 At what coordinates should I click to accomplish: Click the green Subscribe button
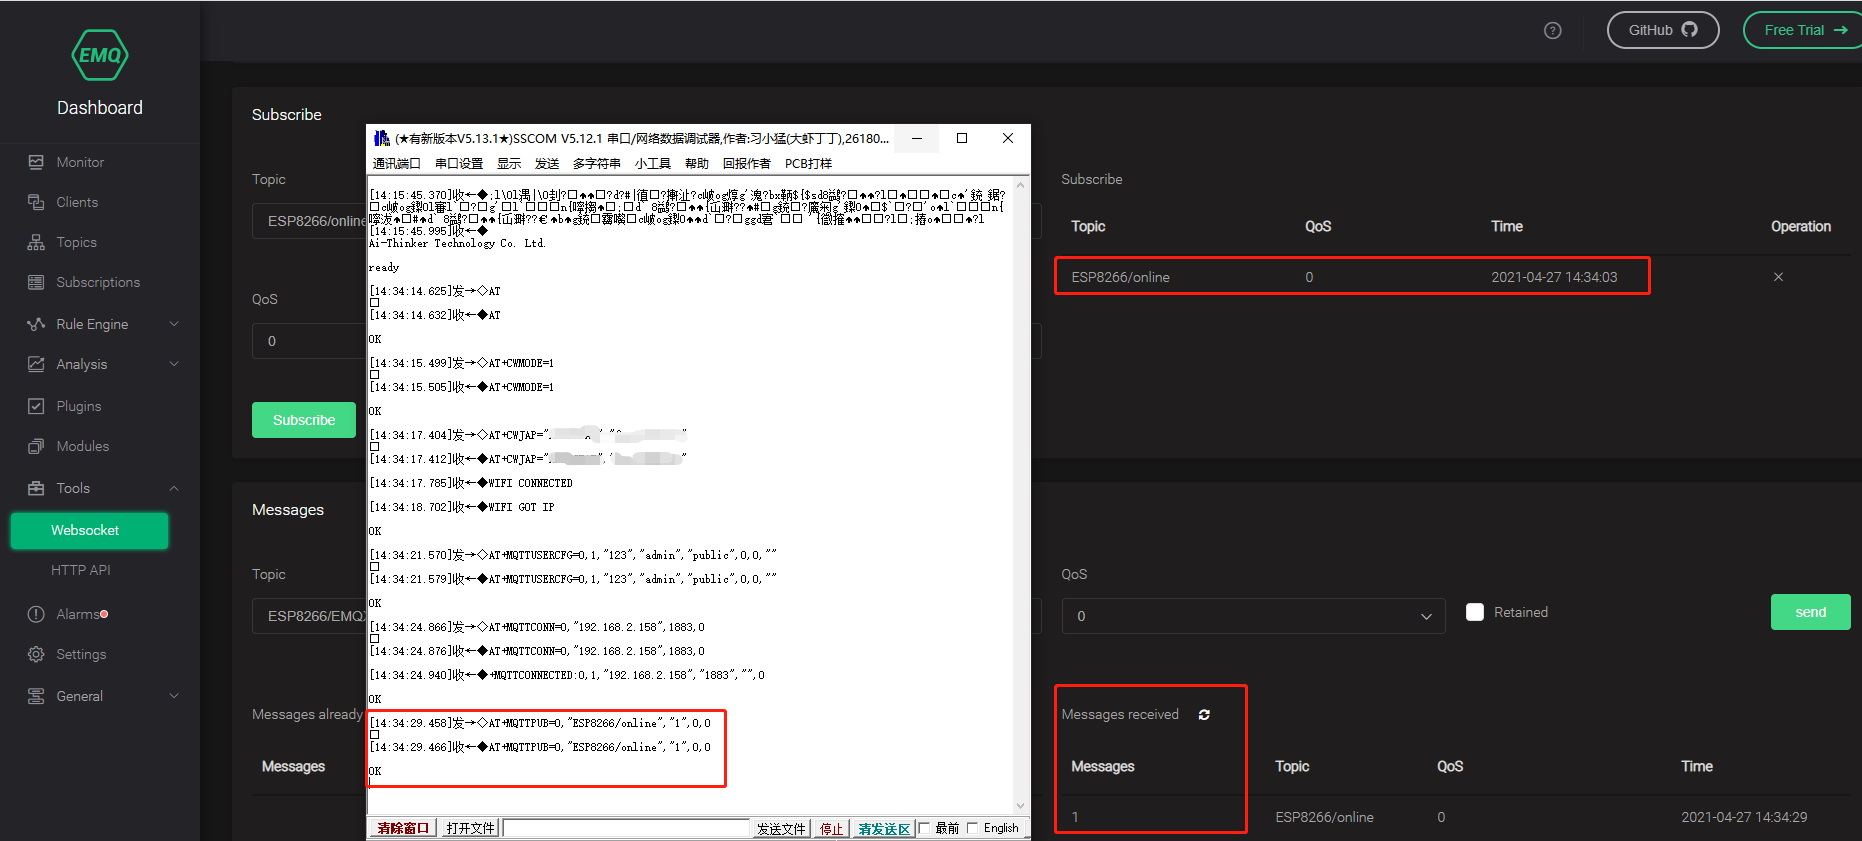[x=304, y=420]
